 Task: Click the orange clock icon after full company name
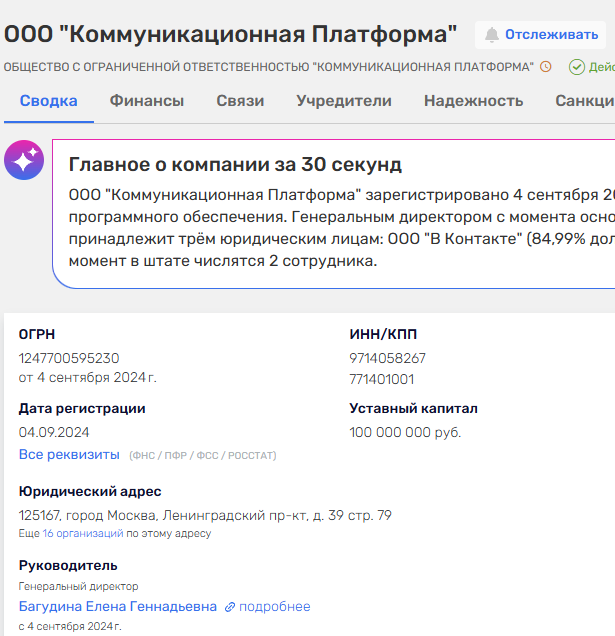tap(546, 67)
